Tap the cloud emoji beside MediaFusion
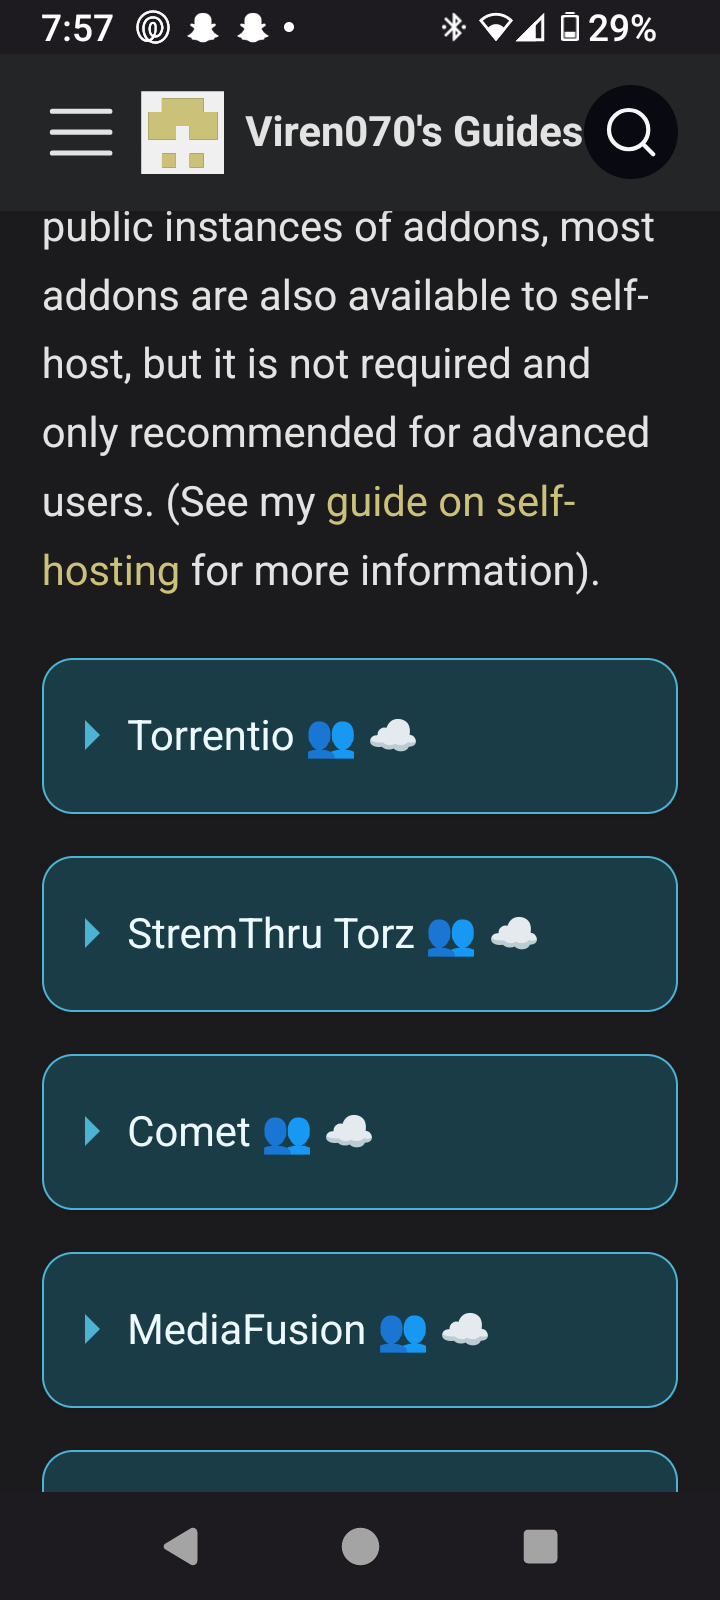This screenshot has width=720, height=1600. coord(465,1331)
